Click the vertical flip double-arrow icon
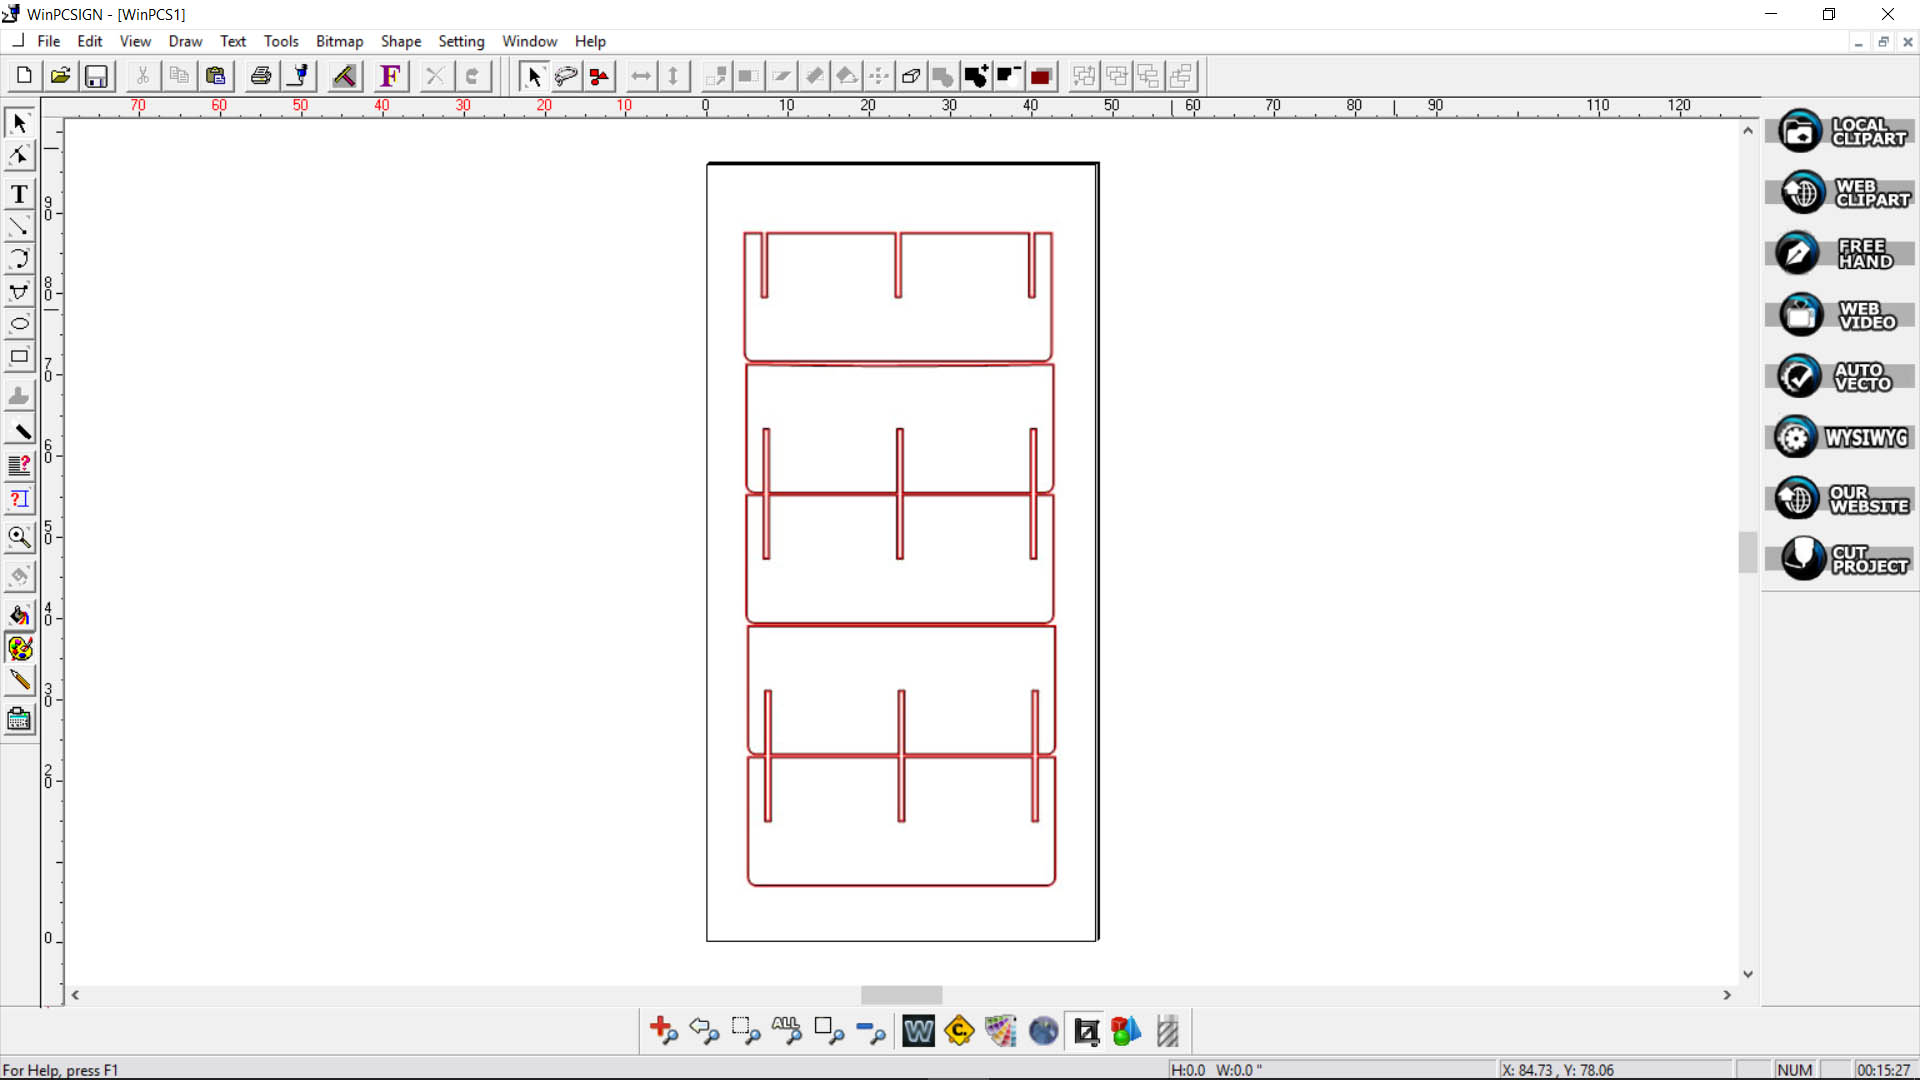Viewport: 1920px width, 1080px height. (x=674, y=76)
